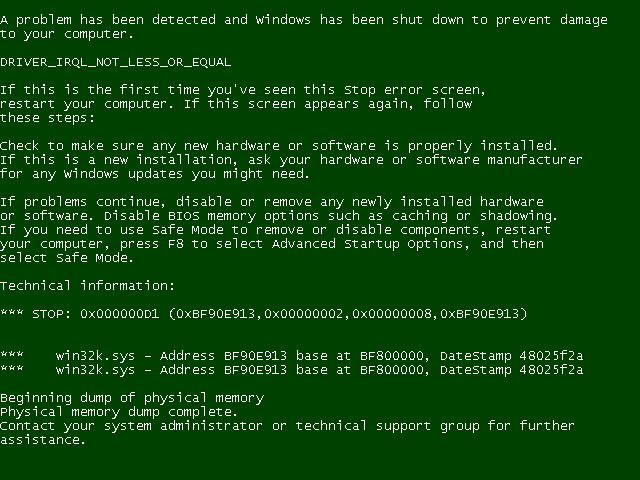Image resolution: width=640 pixels, height=480 pixels.
Task: Click the "for any Windows updates" line
Action: pos(154,174)
